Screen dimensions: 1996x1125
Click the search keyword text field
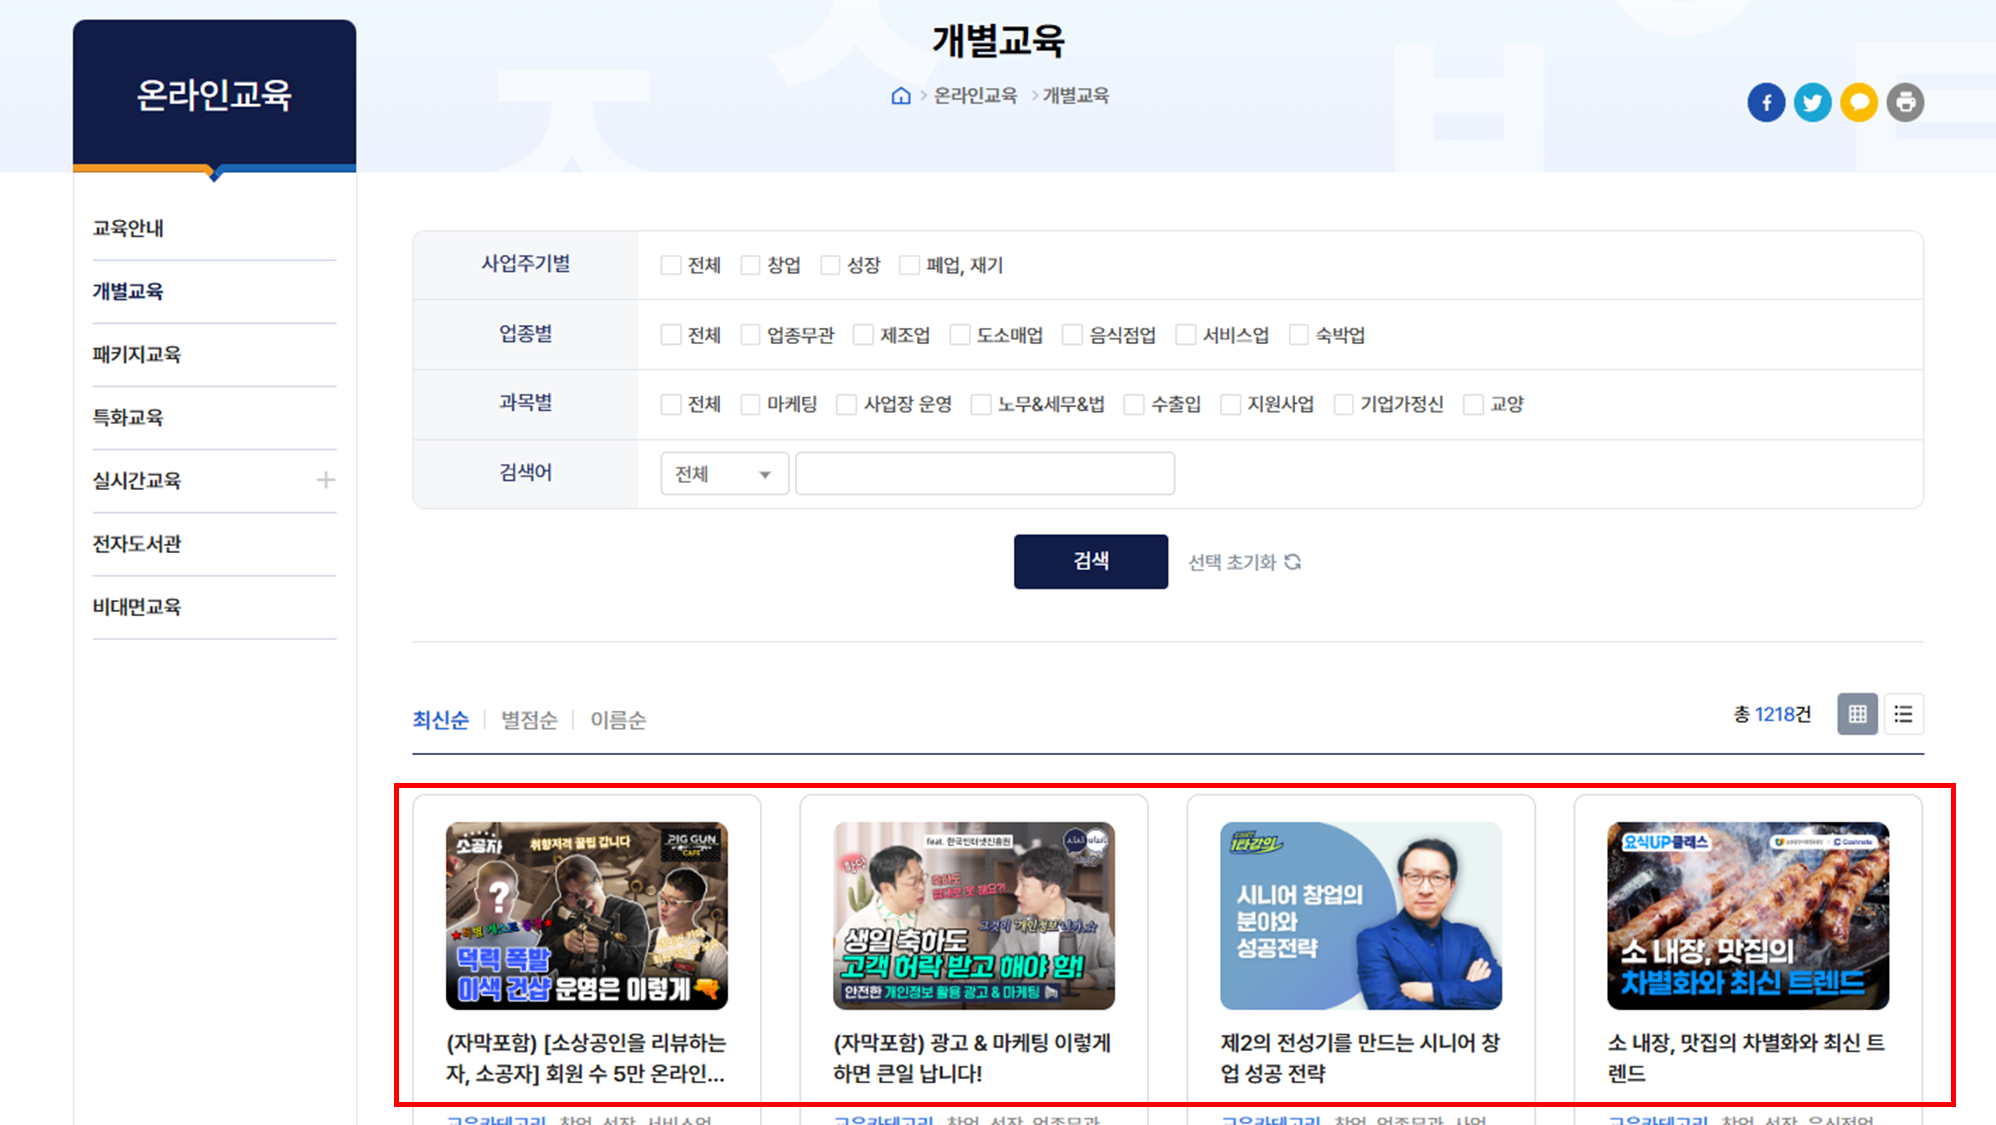pyautogui.click(x=984, y=474)
